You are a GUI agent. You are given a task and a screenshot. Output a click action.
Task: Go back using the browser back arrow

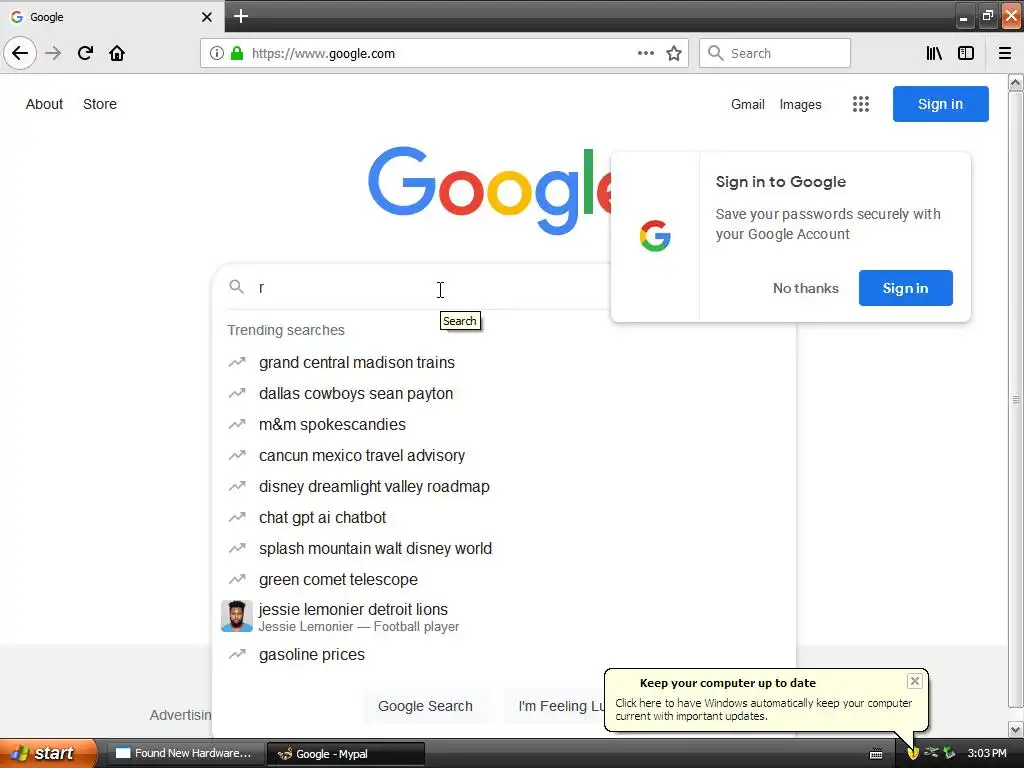click(20, 53)
